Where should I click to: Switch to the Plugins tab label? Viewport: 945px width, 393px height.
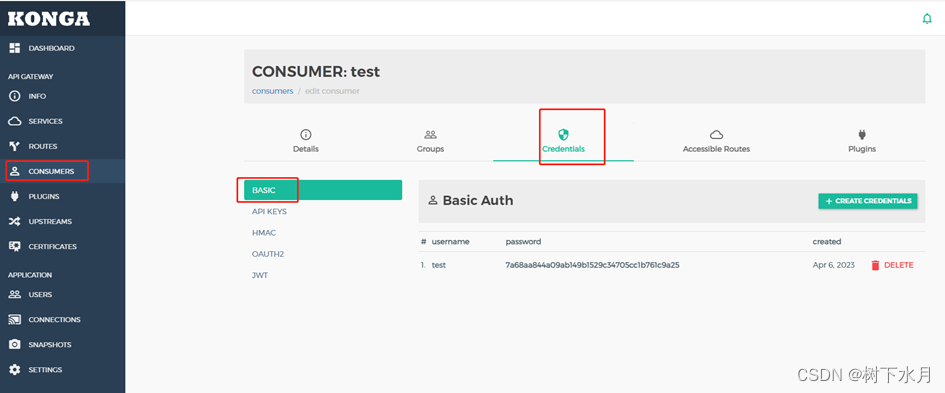[x=862, y=149]
